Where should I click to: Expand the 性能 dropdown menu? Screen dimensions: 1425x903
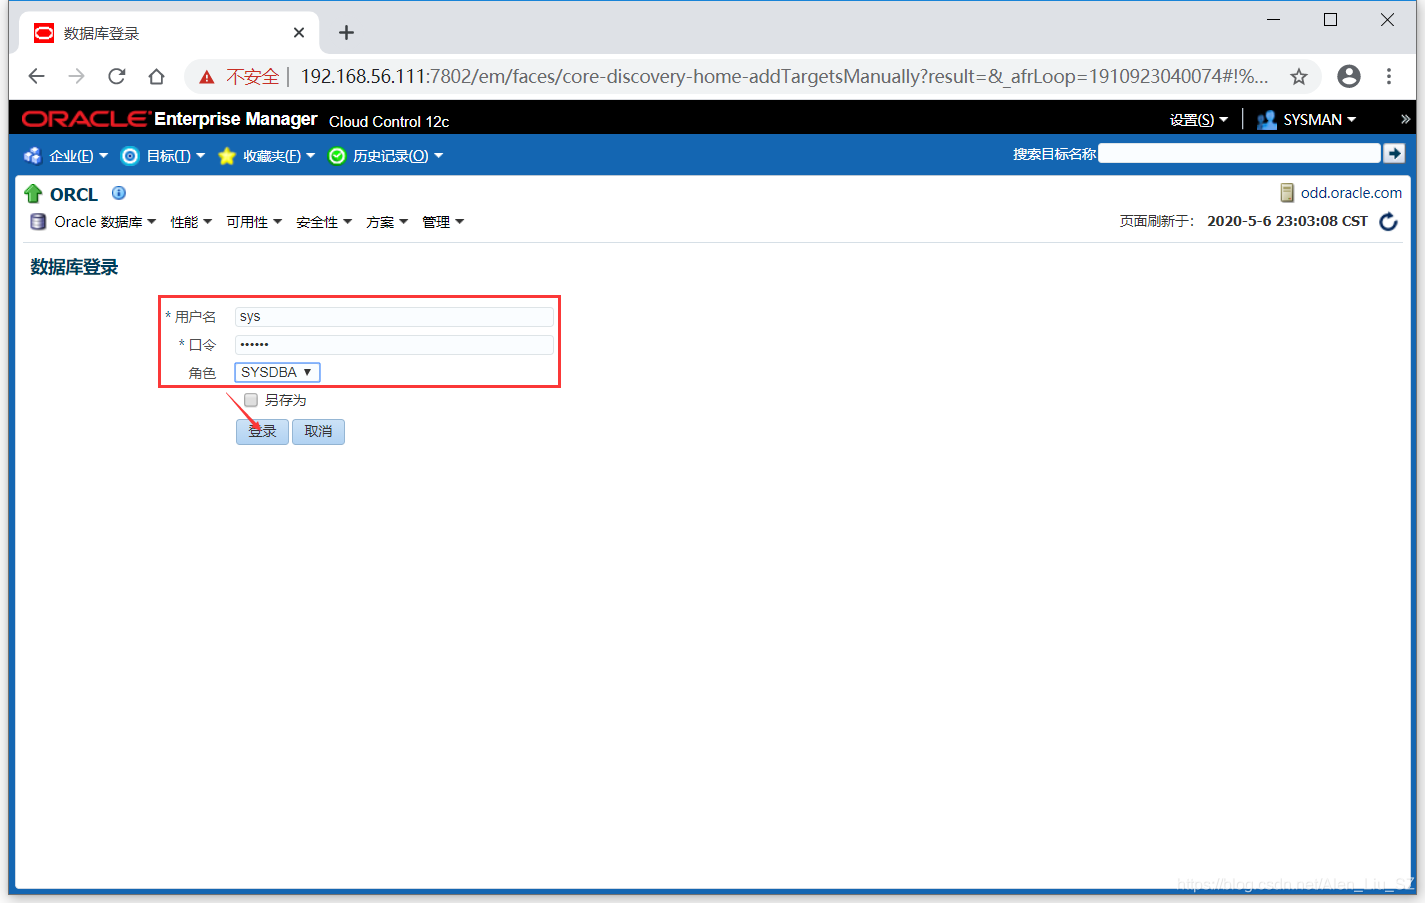[191, 222]
